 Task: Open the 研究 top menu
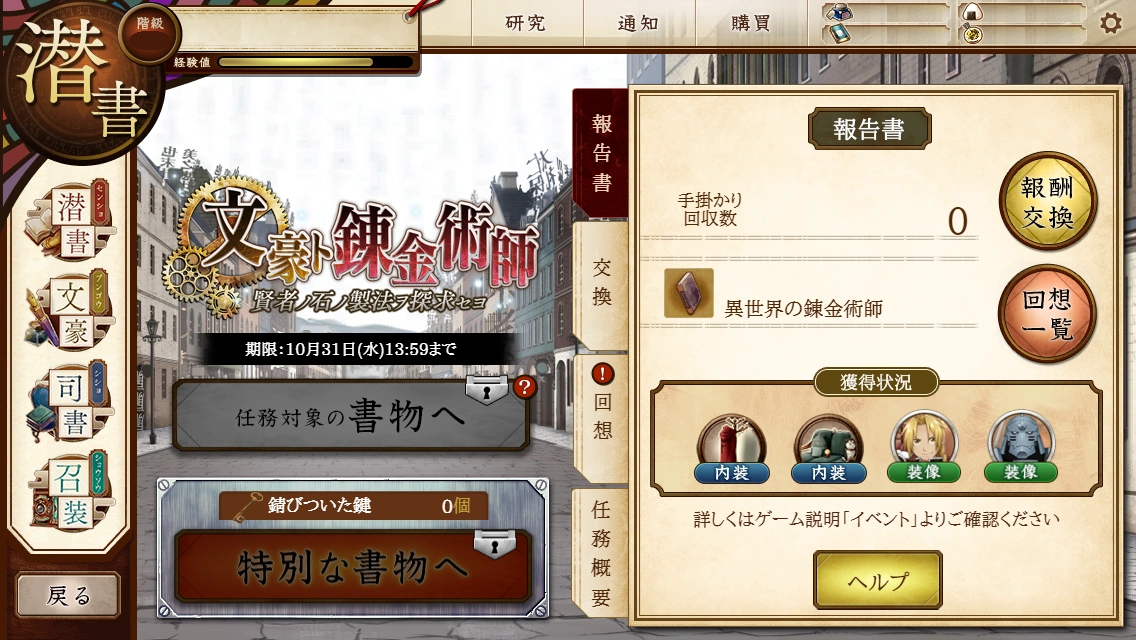[525, 23]
